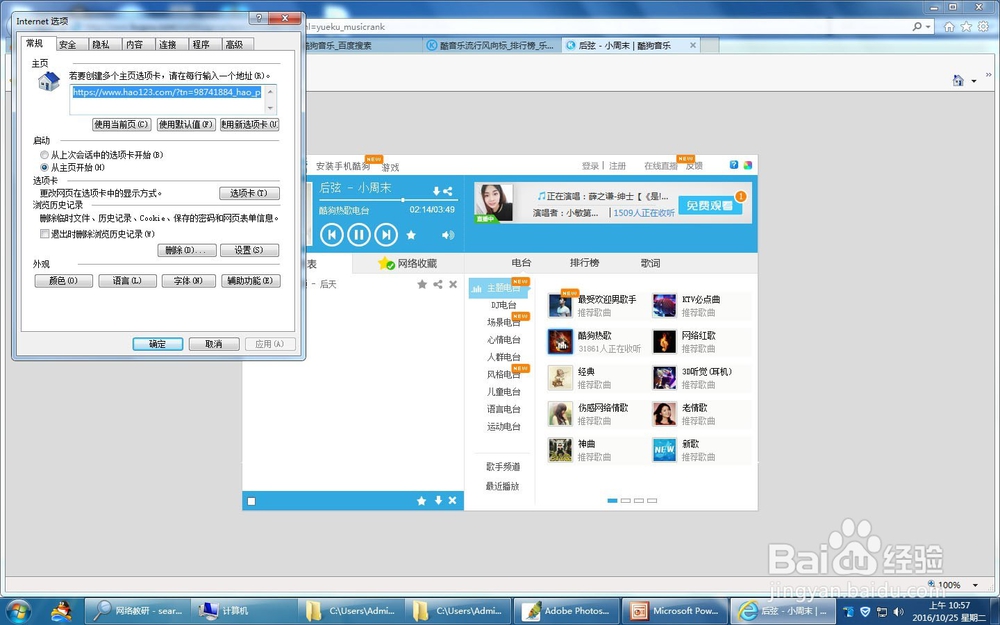Open colorful skin icon in player header

coord(747,165)
